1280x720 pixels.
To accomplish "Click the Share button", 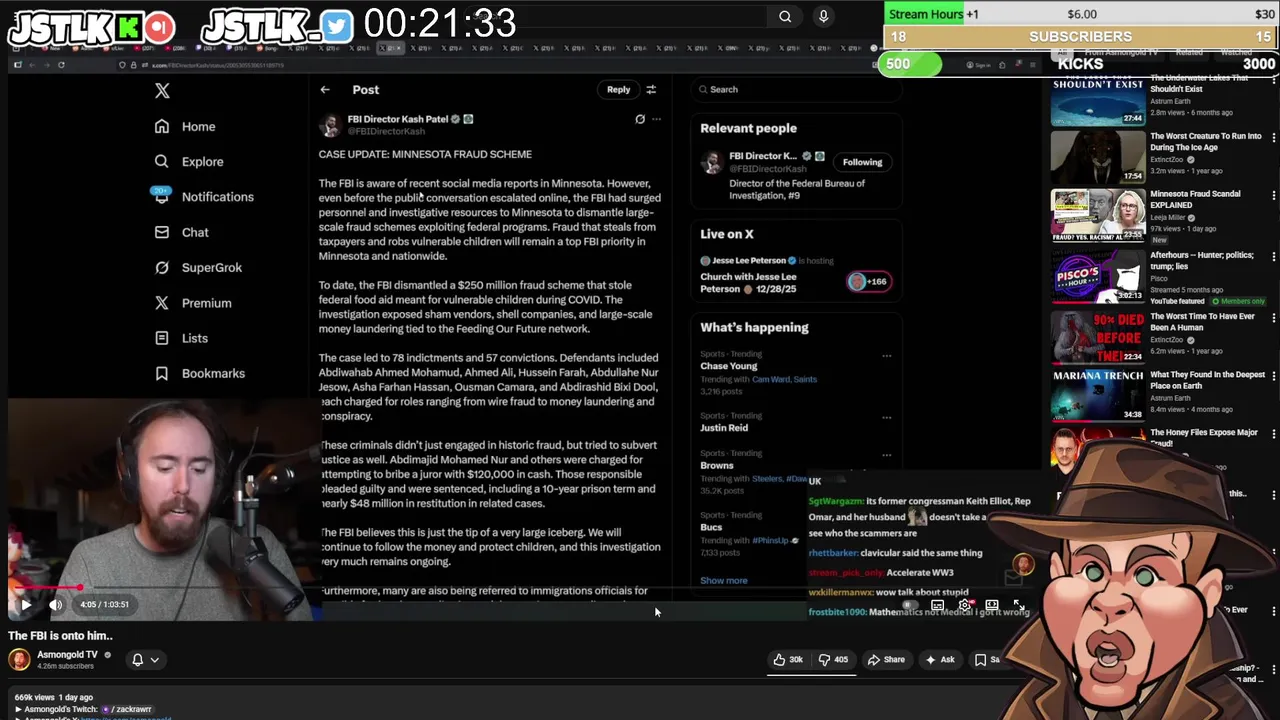I will coord(886,660).
